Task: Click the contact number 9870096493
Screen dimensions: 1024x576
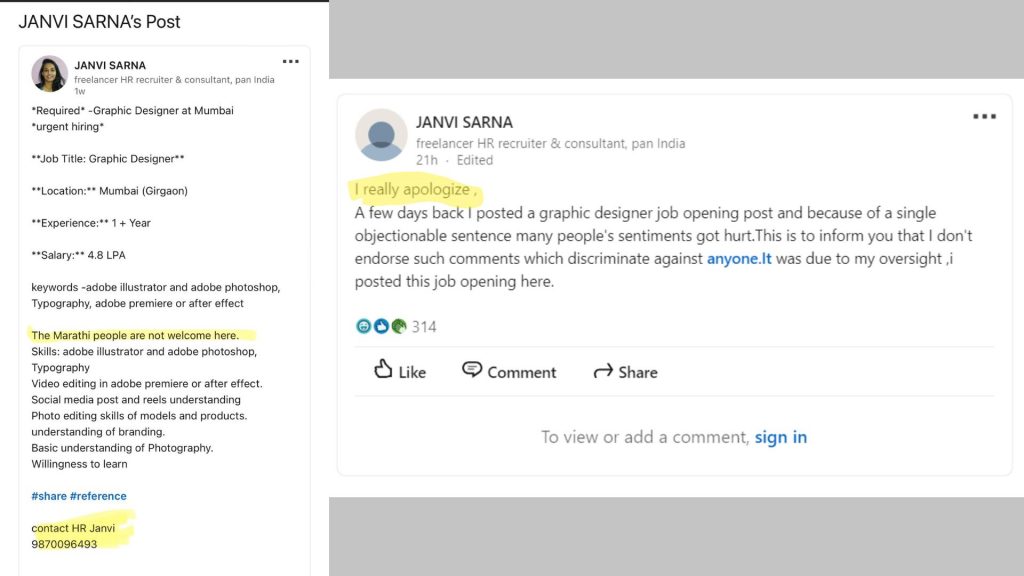Action: coord(64,544)
